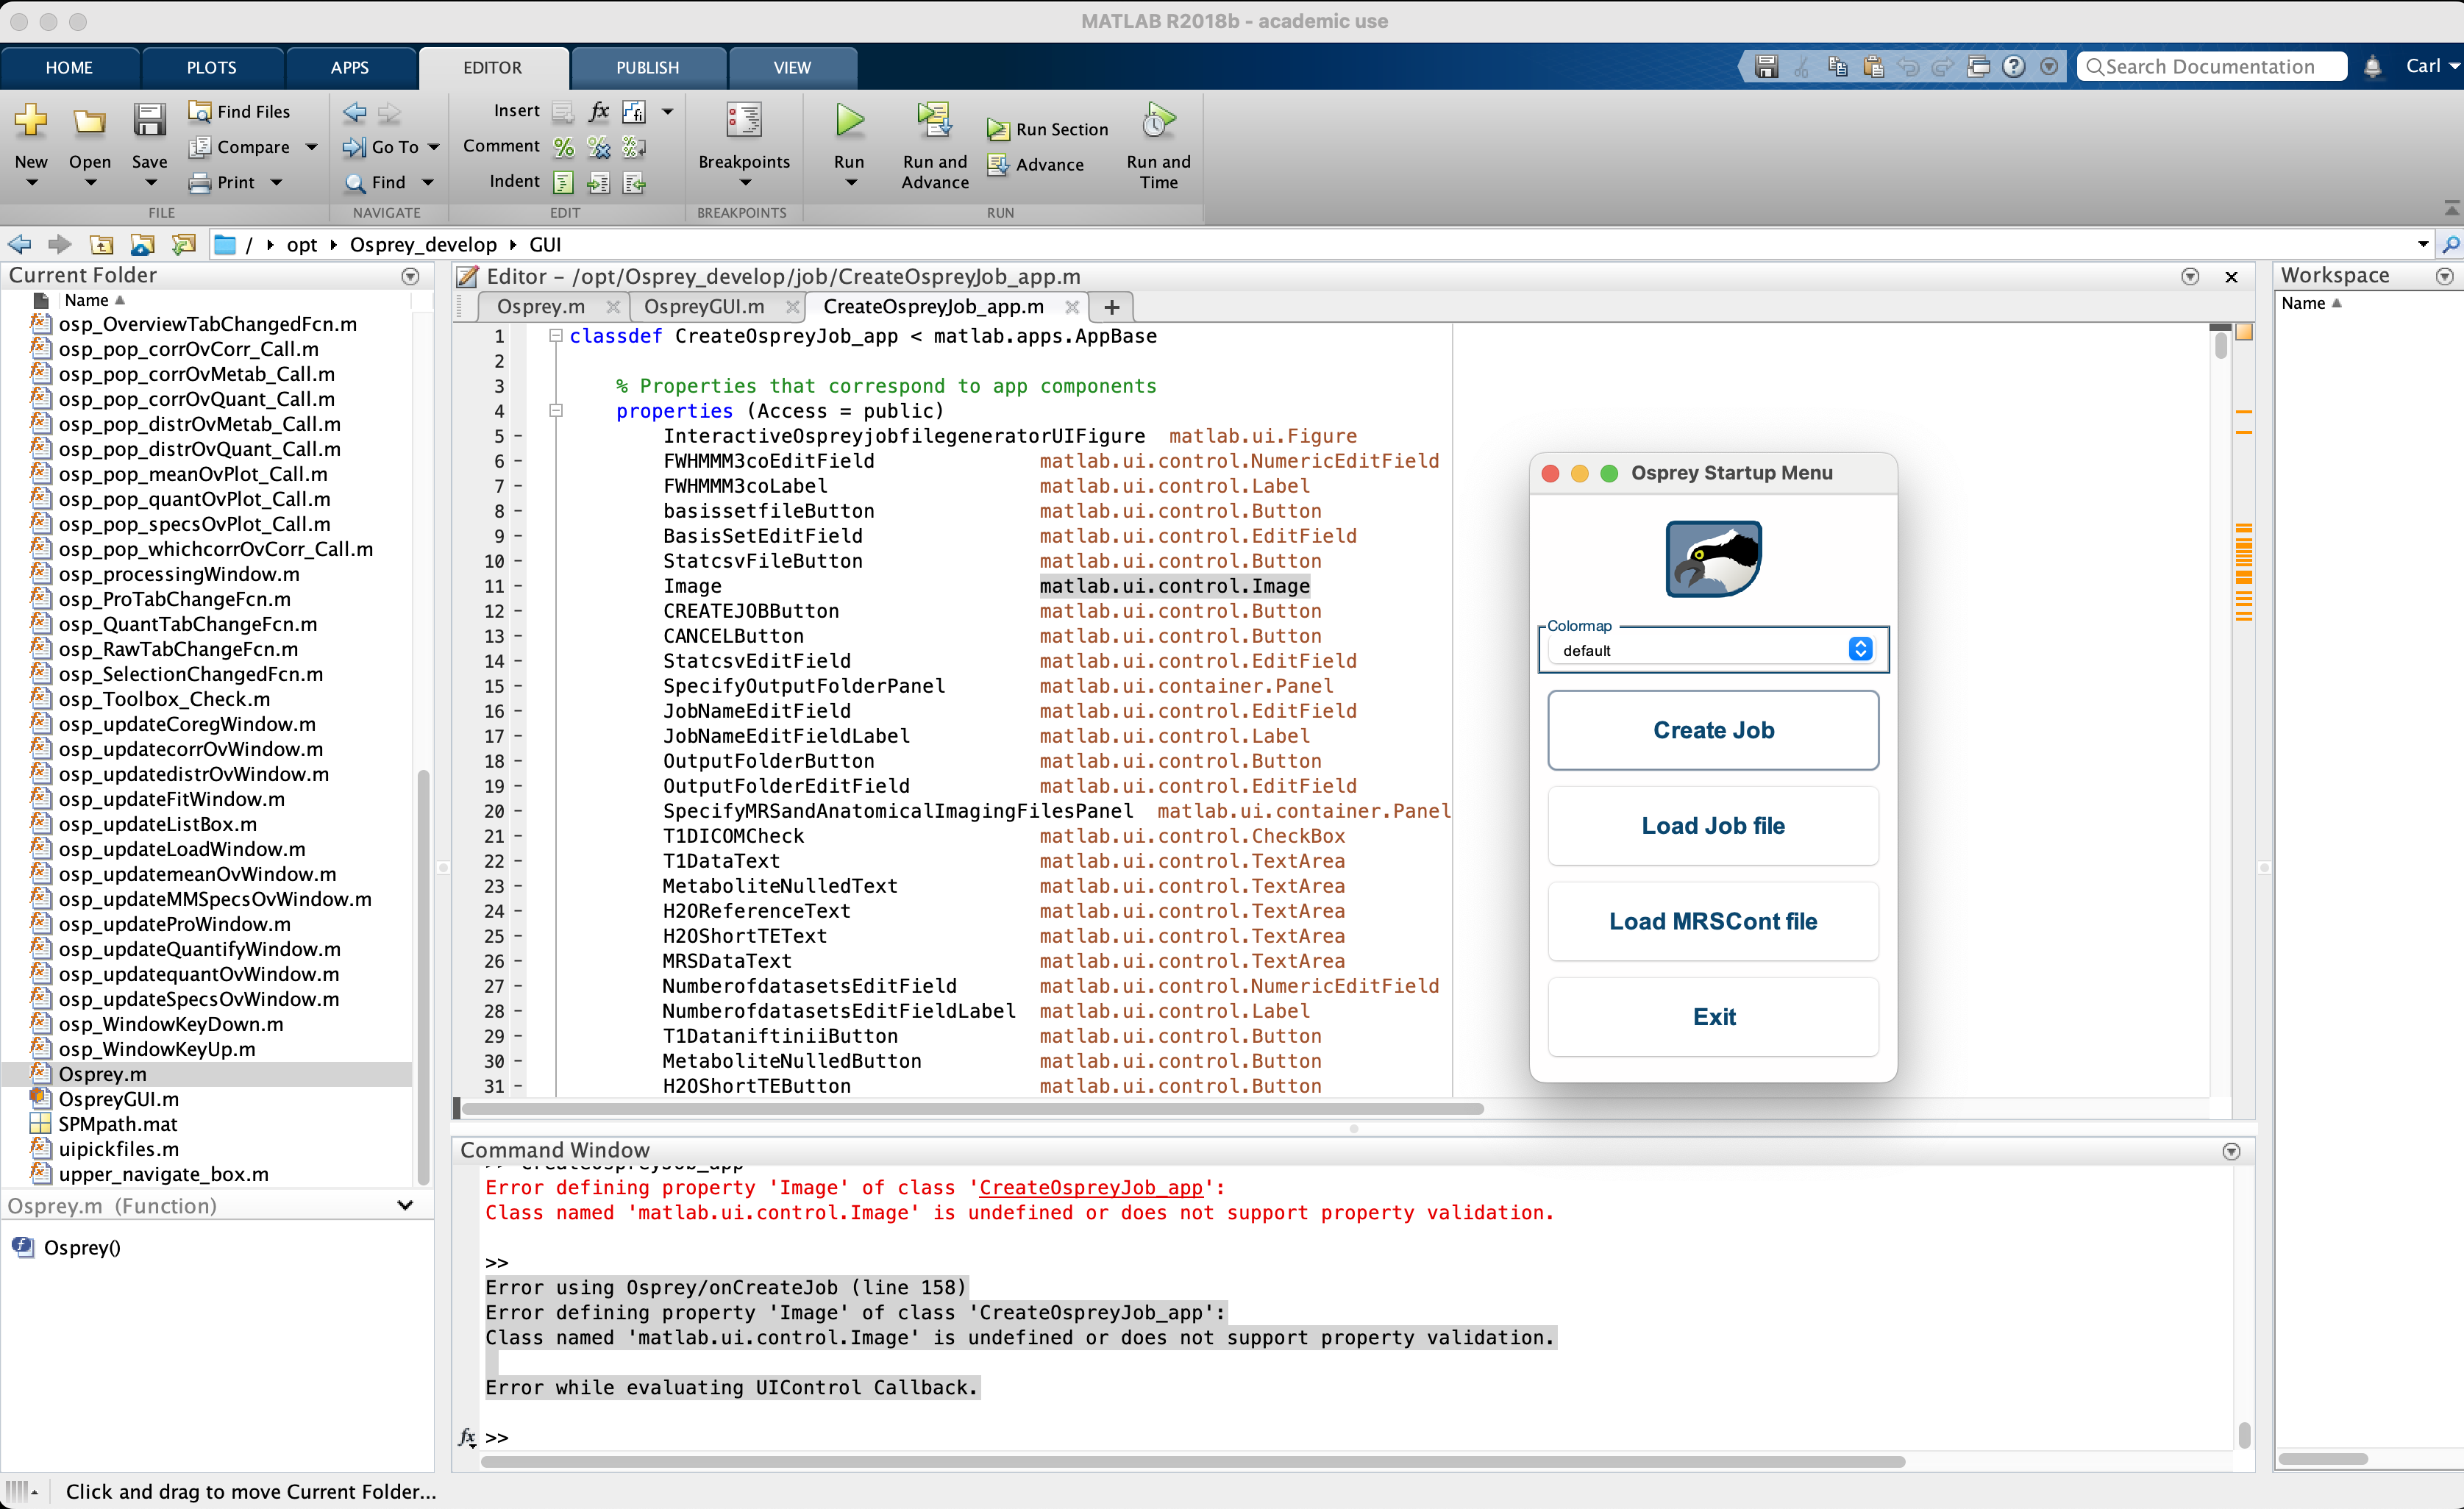
Task: Switch to the PUBLISH ribbon tab
Action: click(x=648, y=67)
